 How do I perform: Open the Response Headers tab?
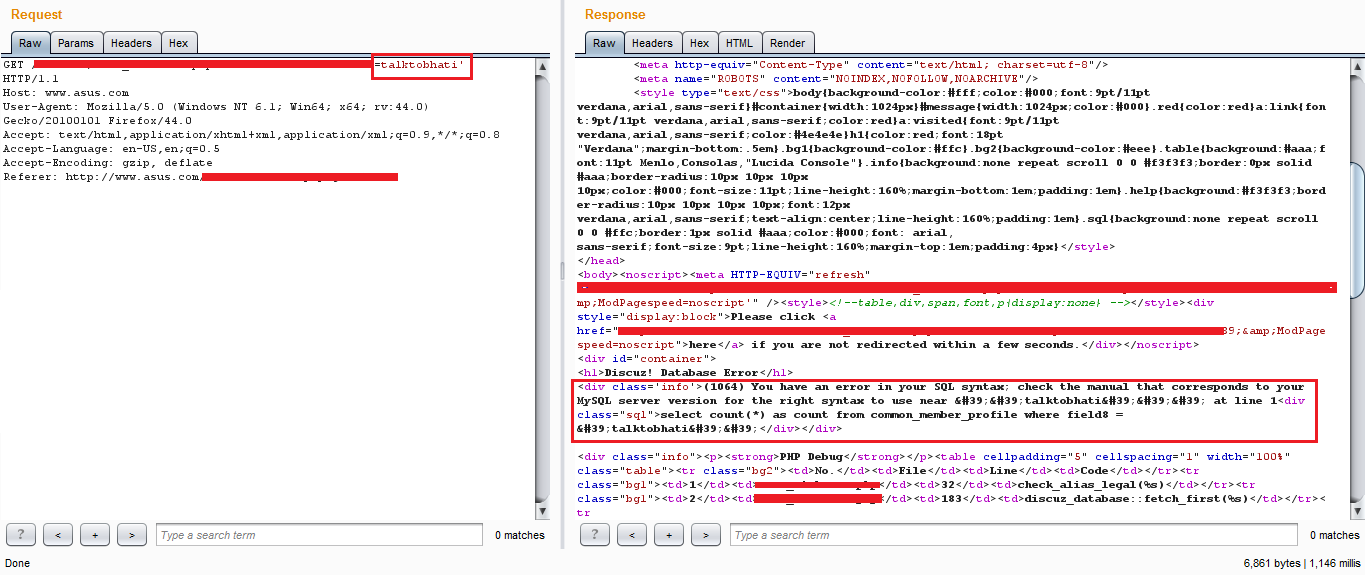click(x=652, y=43)
